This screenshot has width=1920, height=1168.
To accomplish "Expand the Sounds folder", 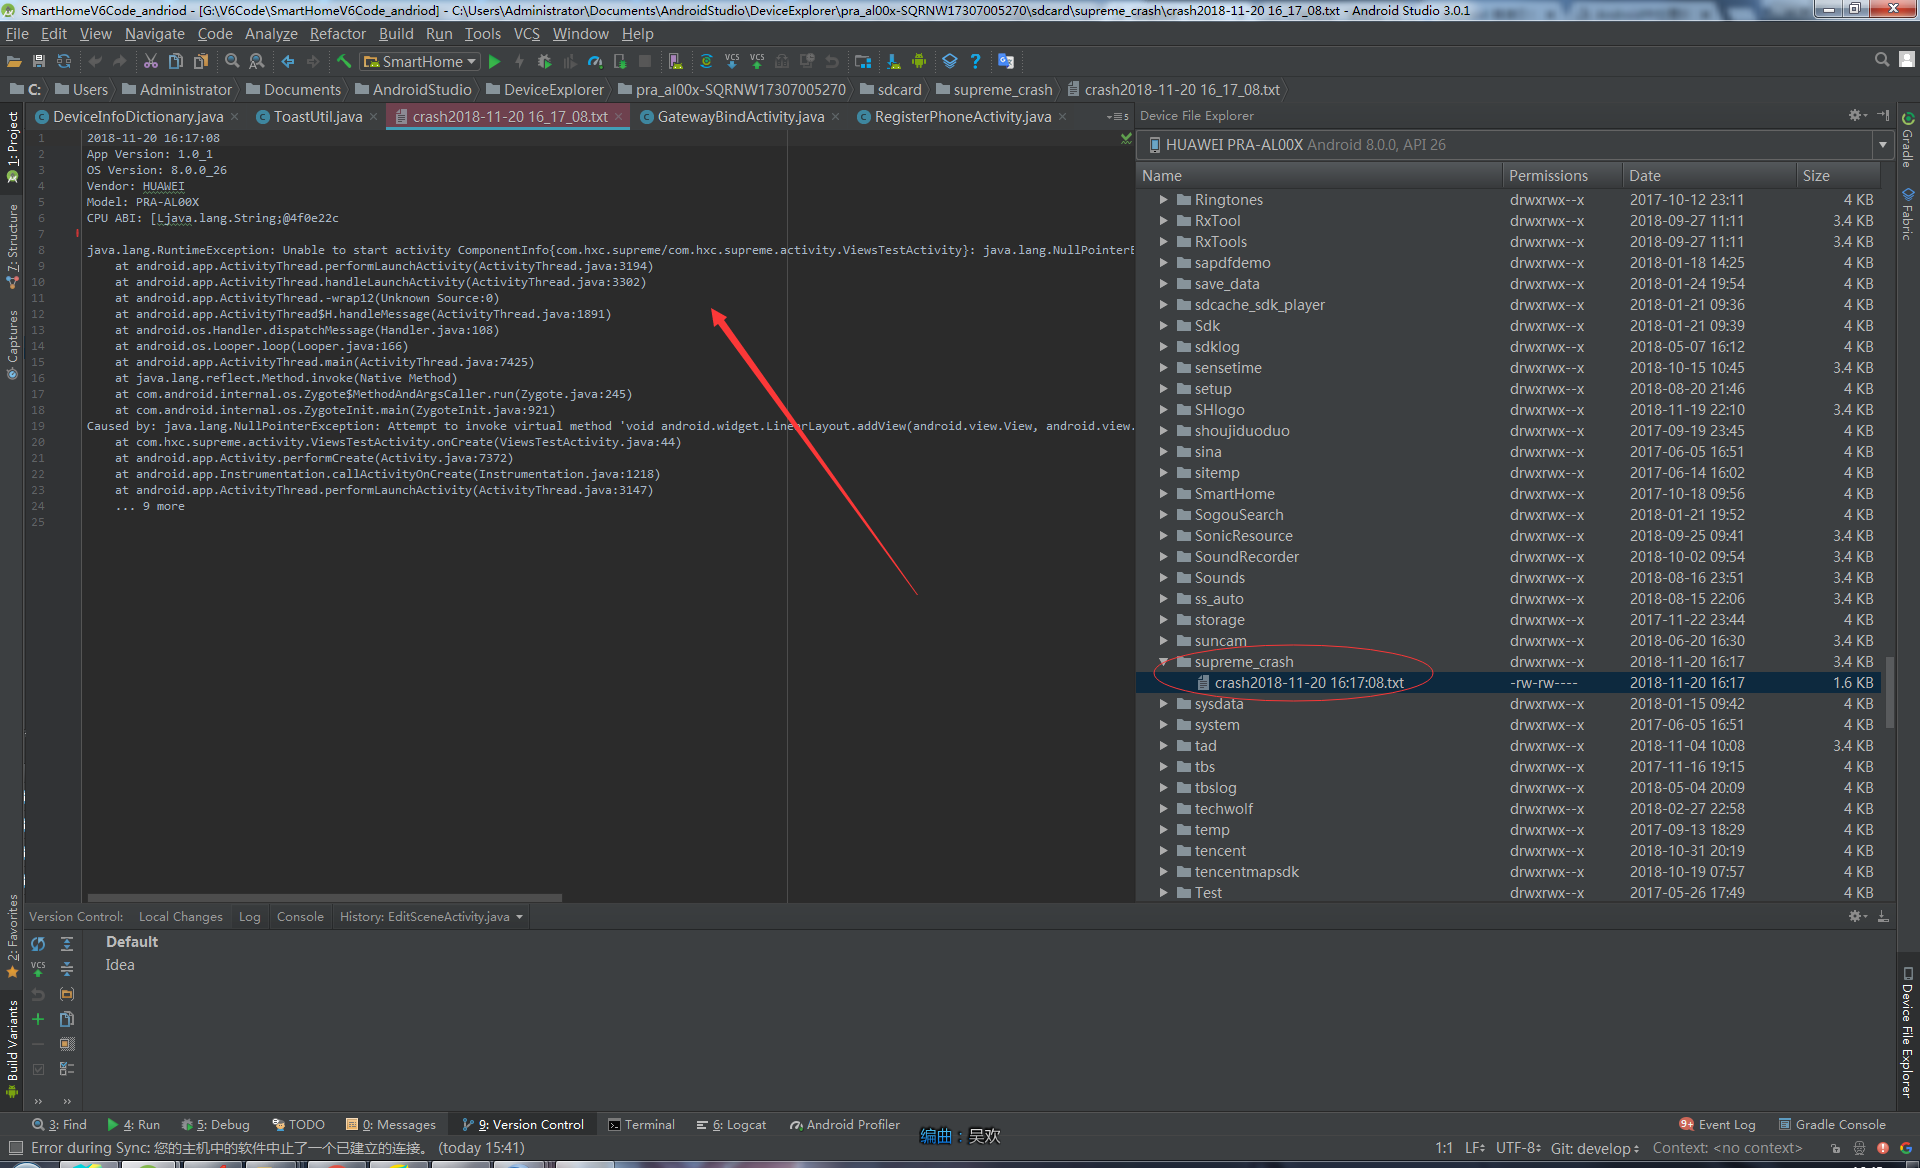I will pos(1163,578).
